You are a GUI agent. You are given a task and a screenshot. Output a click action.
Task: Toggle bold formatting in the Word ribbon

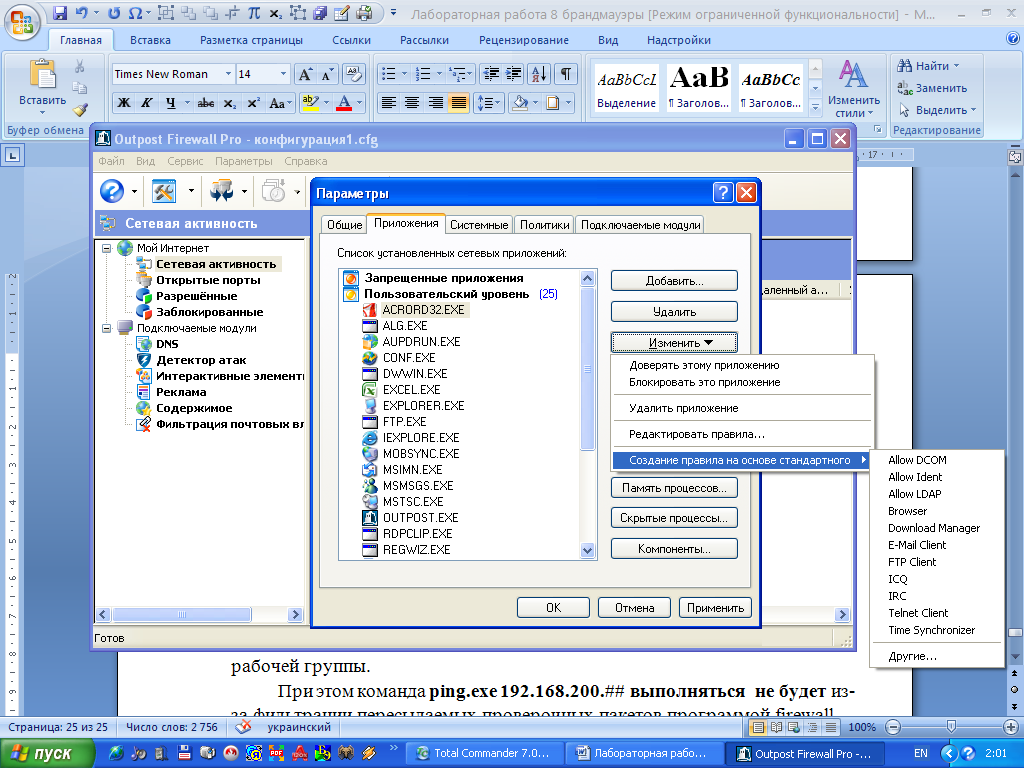pyautogui.click(x=123, y=103)
